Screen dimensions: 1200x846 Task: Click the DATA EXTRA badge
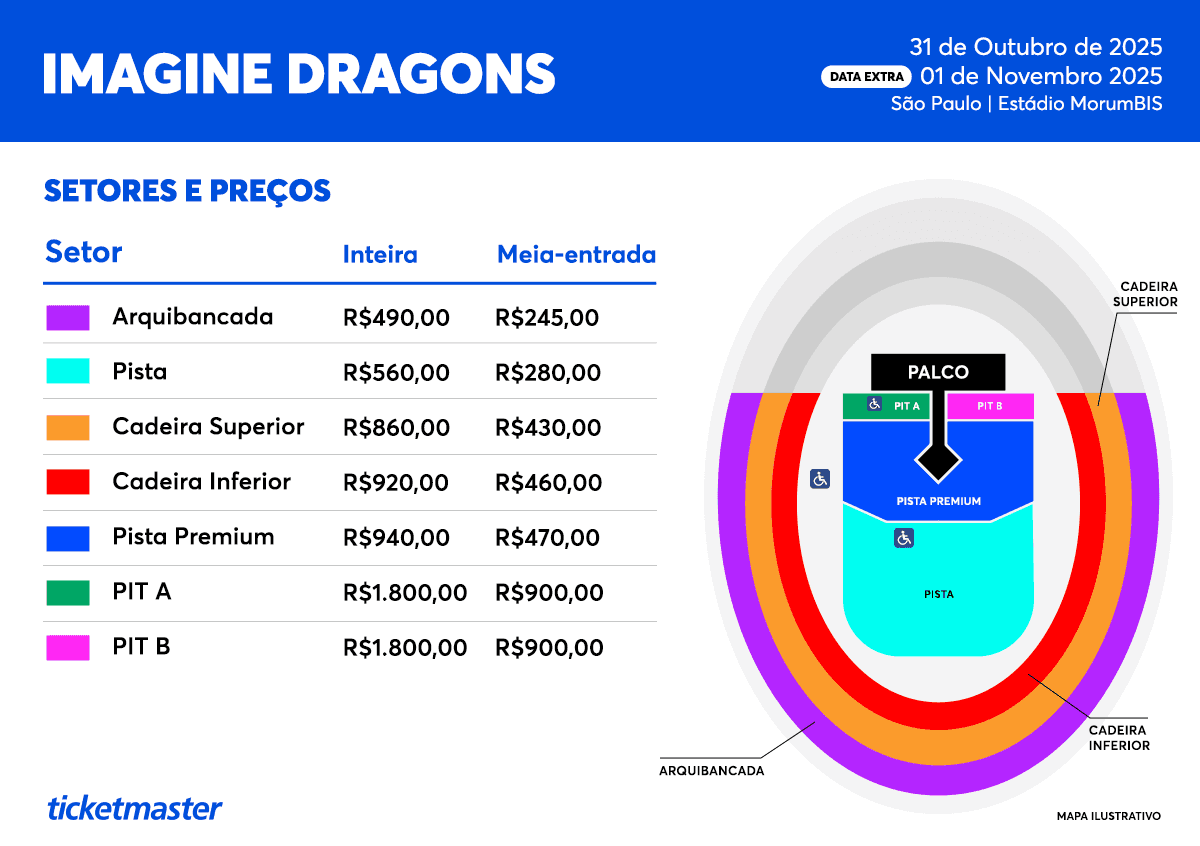(866, 76)
